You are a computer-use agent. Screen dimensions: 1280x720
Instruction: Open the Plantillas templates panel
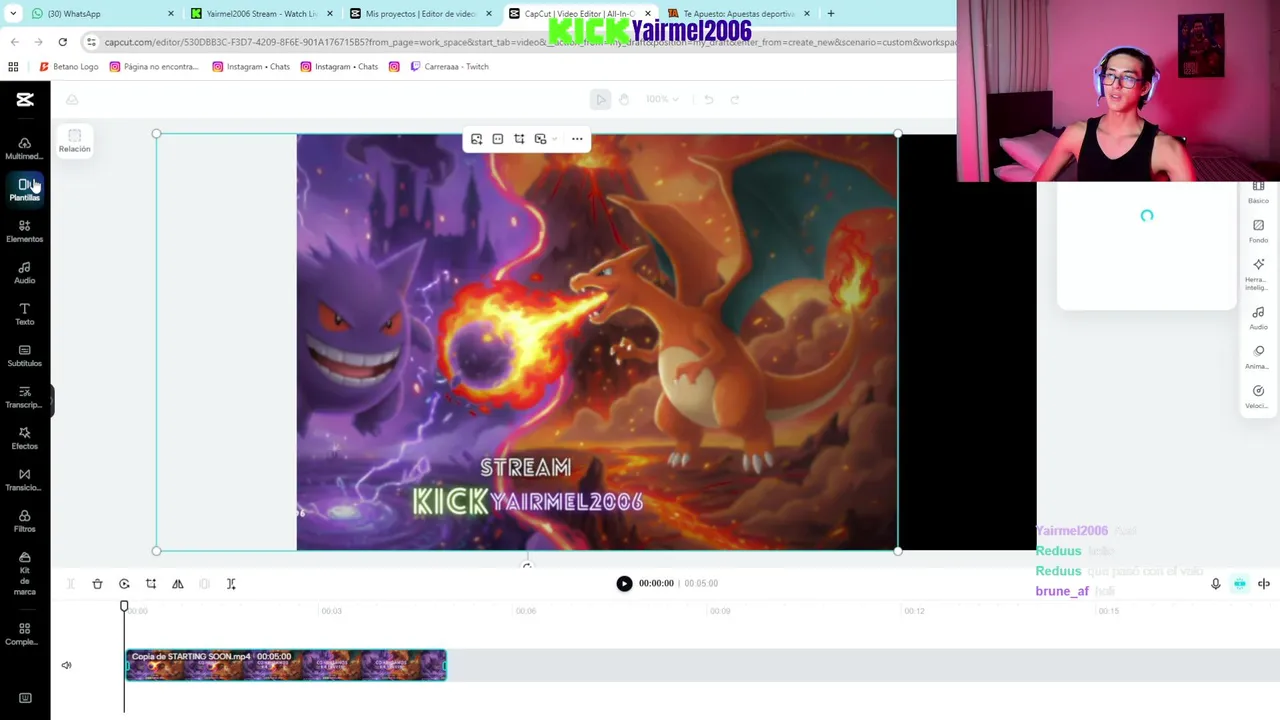click(x=24, y=189)
